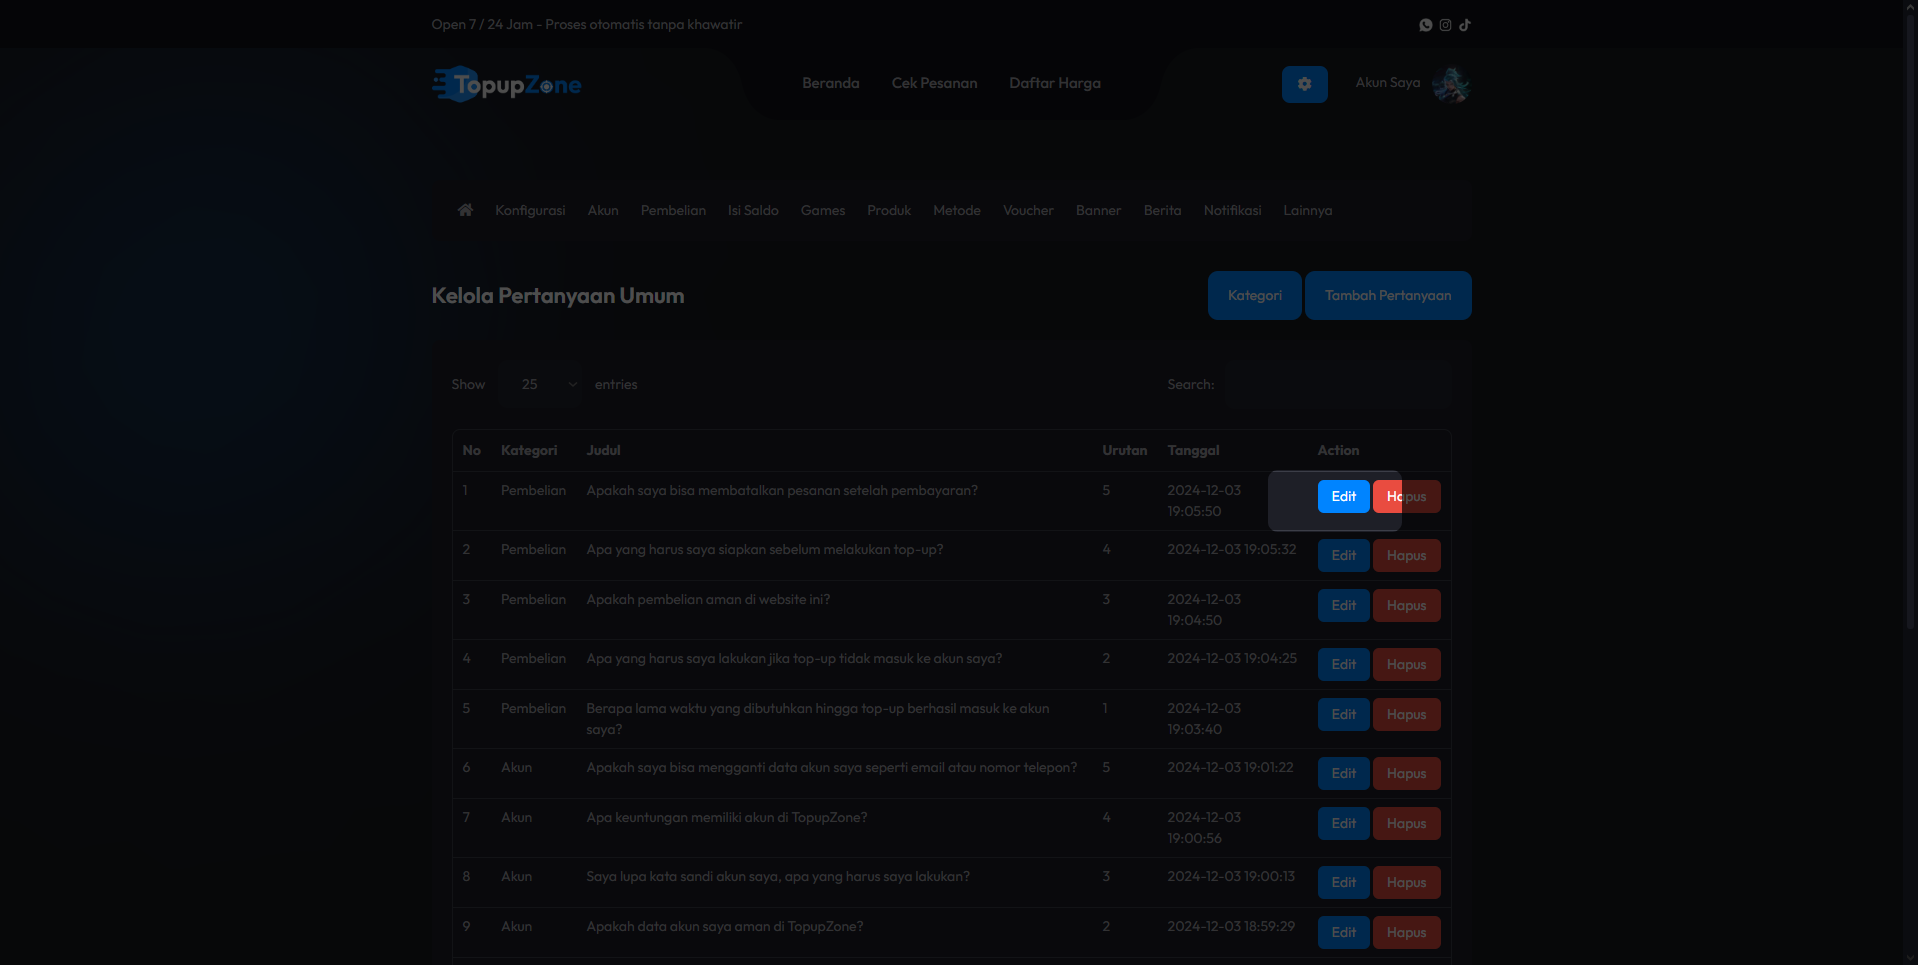Open the Lainnya admin menu
1918x965 pixels.
(1308, 210)
